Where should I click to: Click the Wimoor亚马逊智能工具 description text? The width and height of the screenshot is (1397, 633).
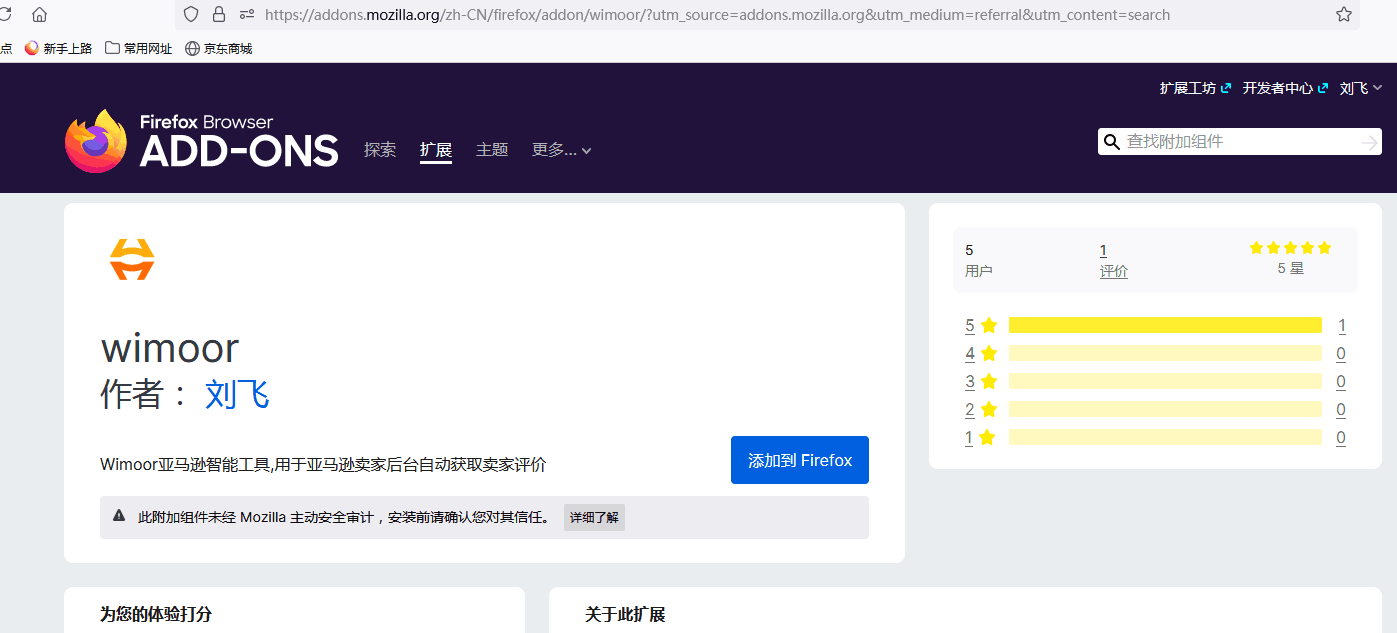click(323, 464)
